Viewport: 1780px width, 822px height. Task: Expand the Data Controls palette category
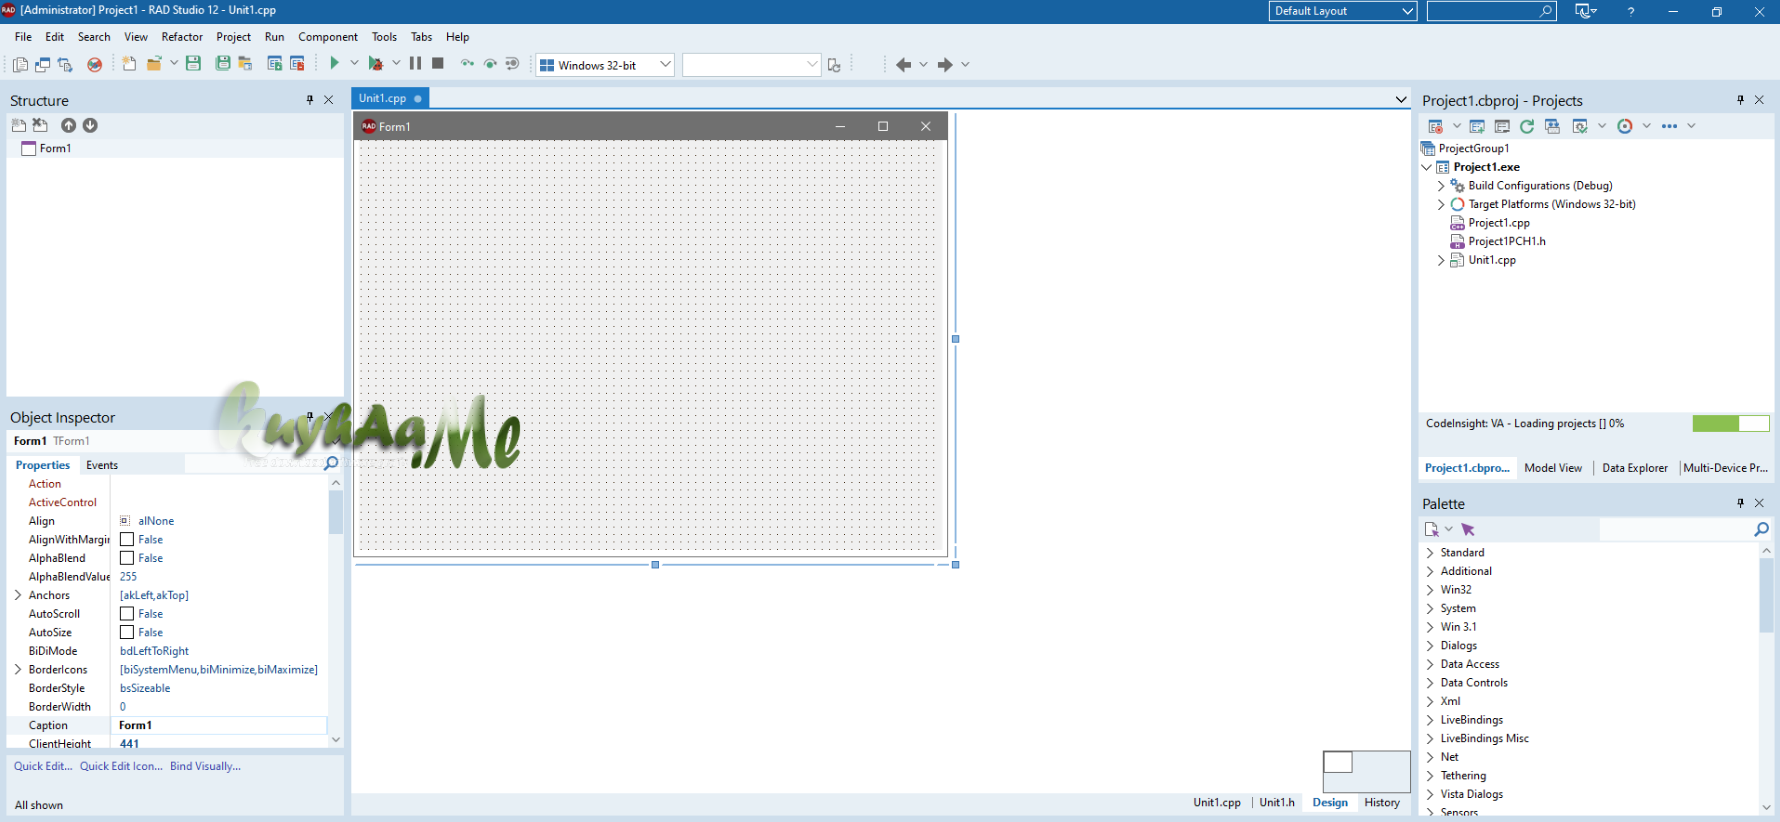(x=1430, y=683)
